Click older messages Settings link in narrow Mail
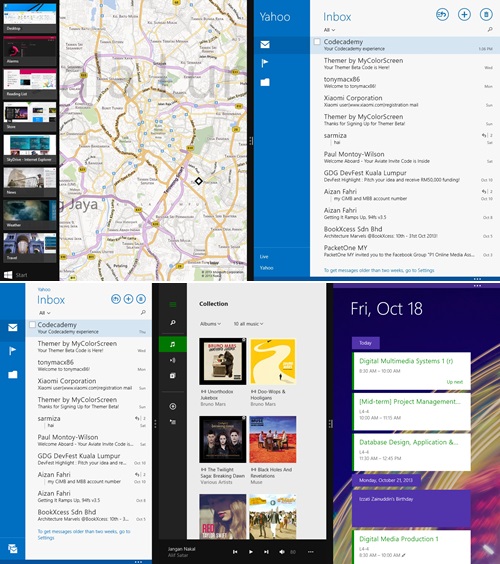500x564 pixels. pos(84,535)
